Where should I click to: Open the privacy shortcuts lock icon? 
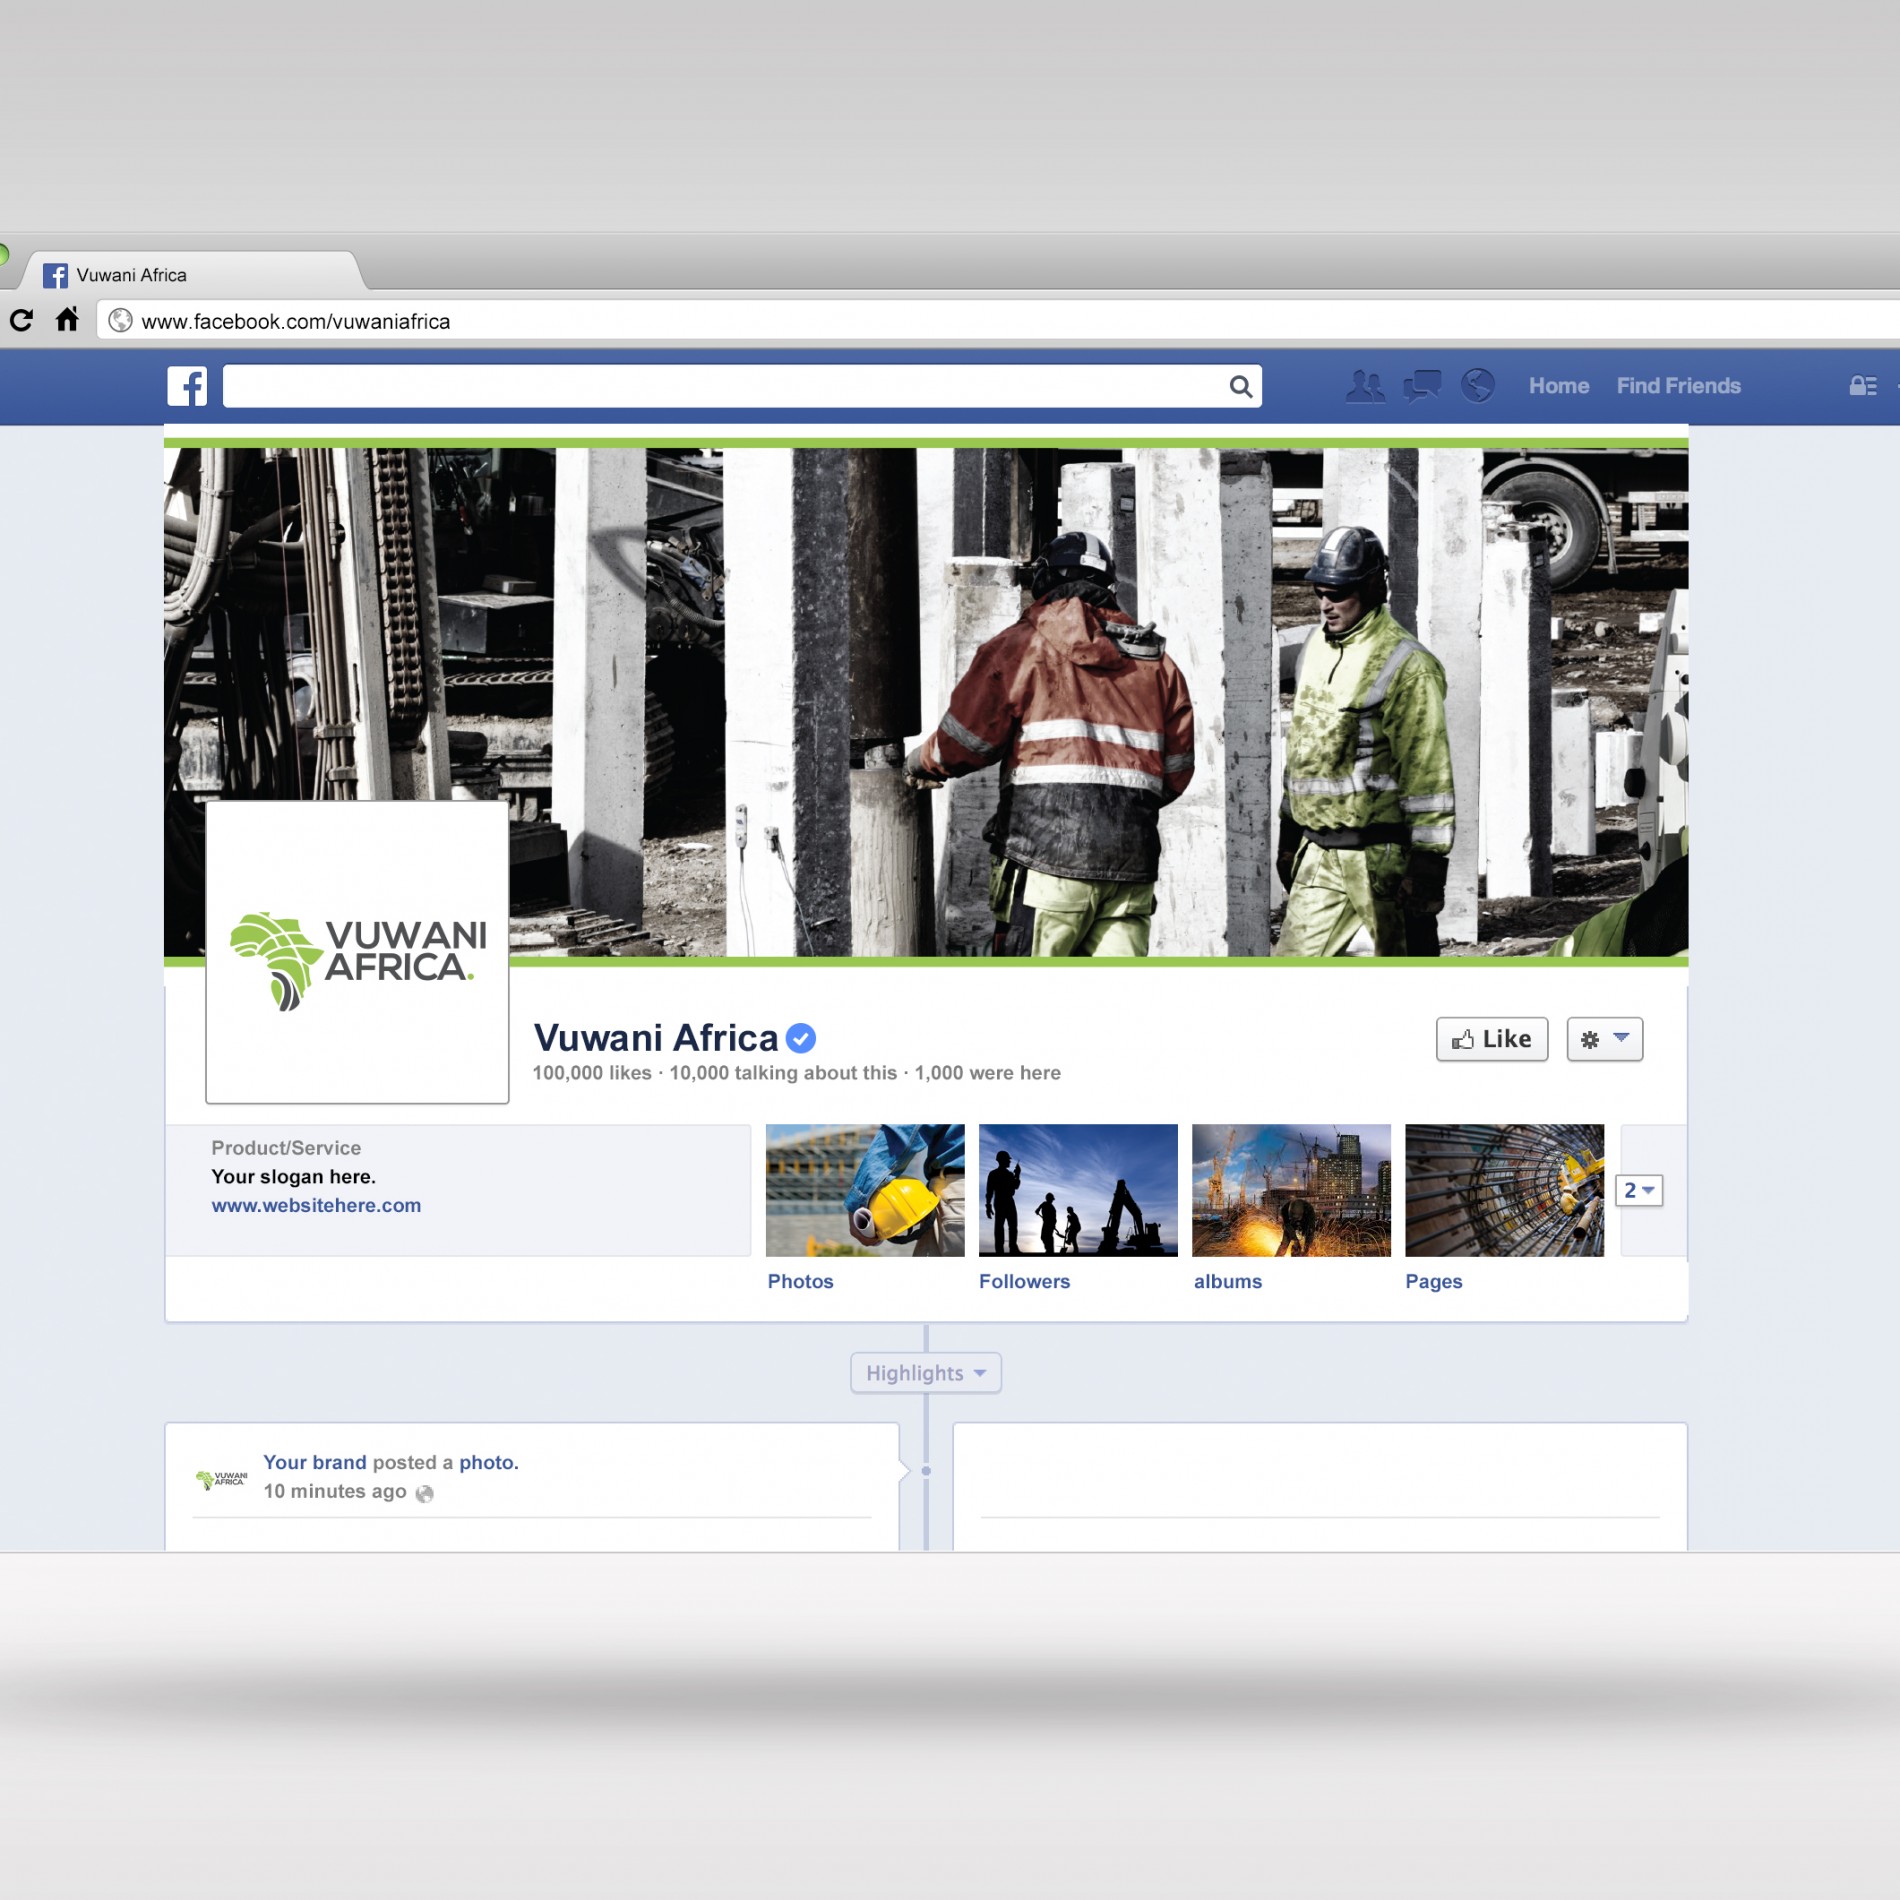pos(1862,386)
